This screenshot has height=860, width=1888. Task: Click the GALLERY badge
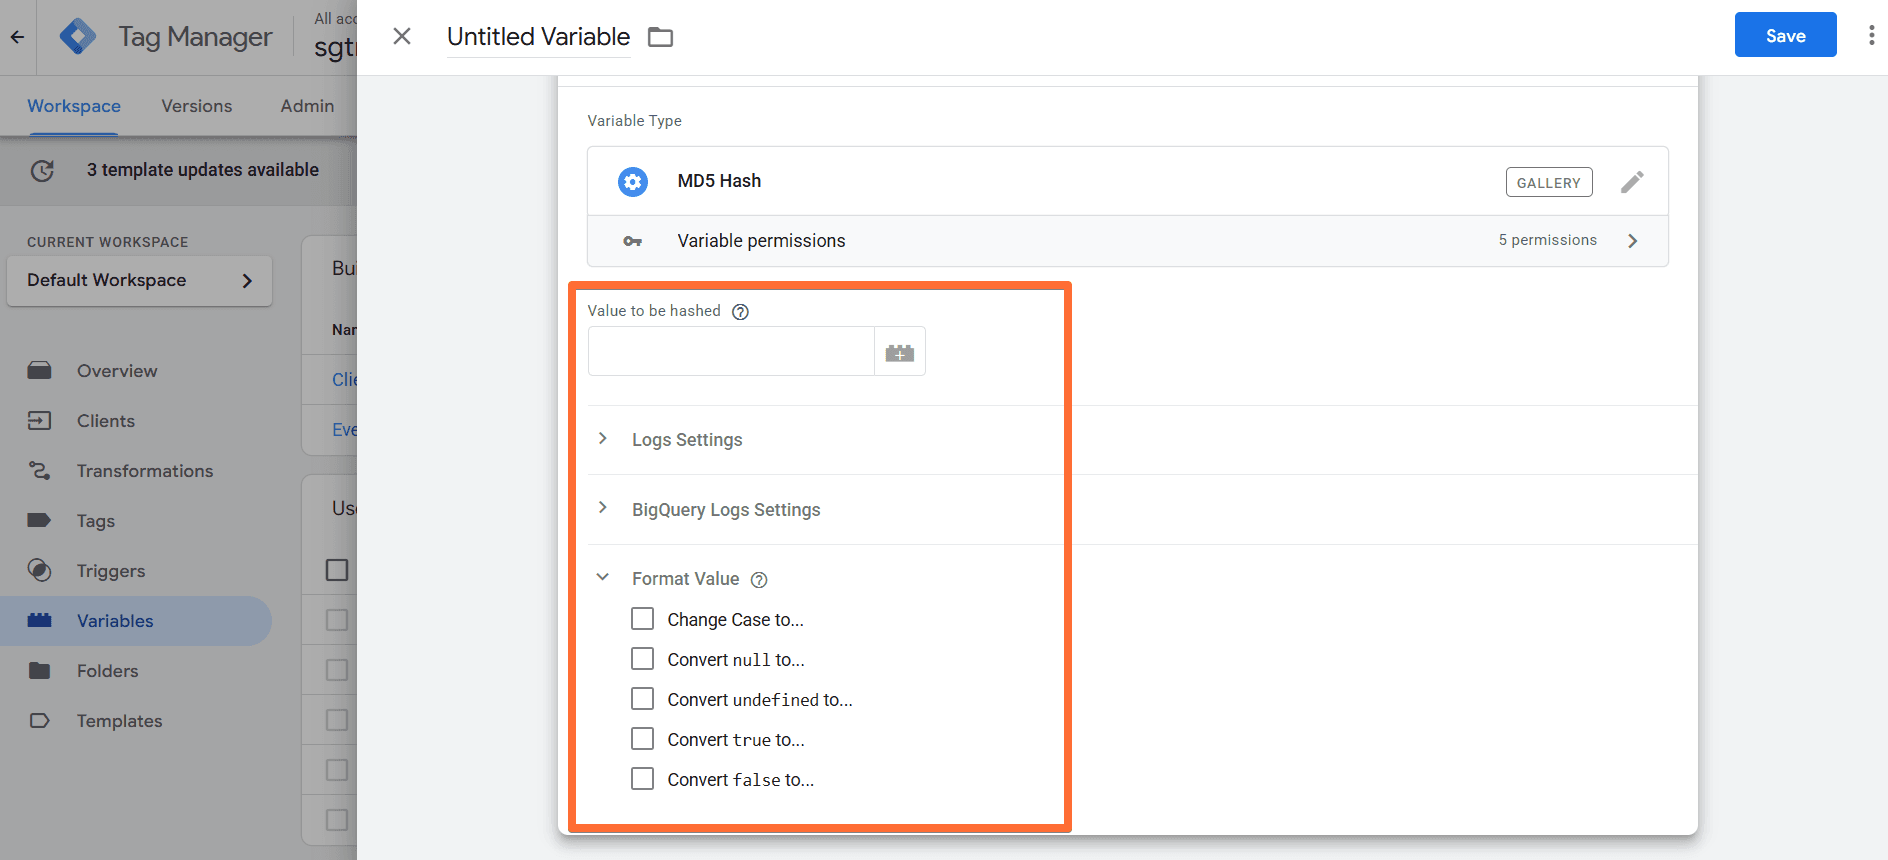tap(1548, 182)
